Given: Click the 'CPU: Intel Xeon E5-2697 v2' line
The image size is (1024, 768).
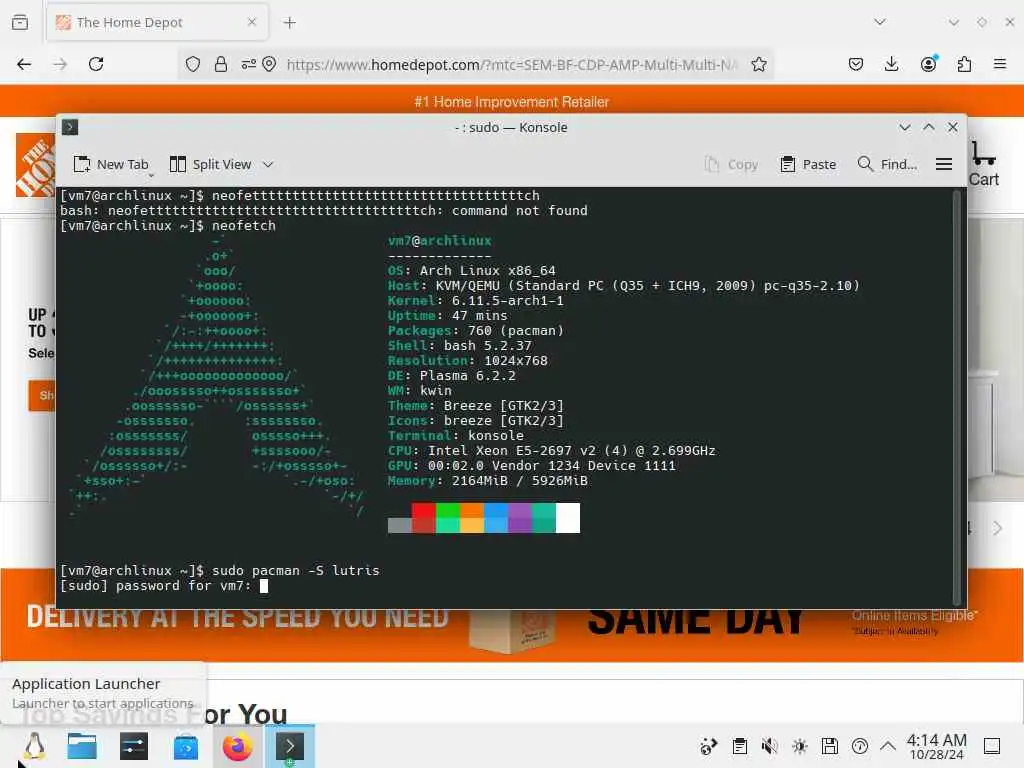Looking at the screenshot, I should click(x=551, y=451).
